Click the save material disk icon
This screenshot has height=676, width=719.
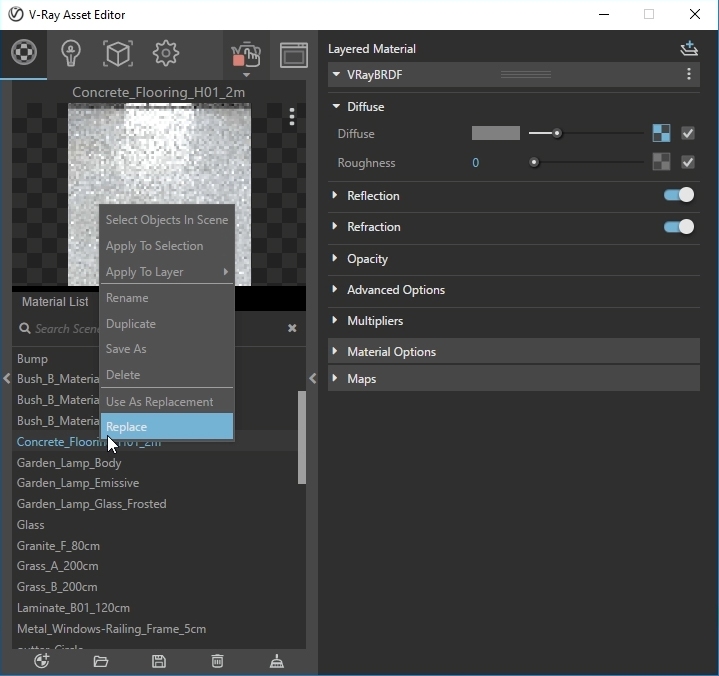click(x=158, y=661)
